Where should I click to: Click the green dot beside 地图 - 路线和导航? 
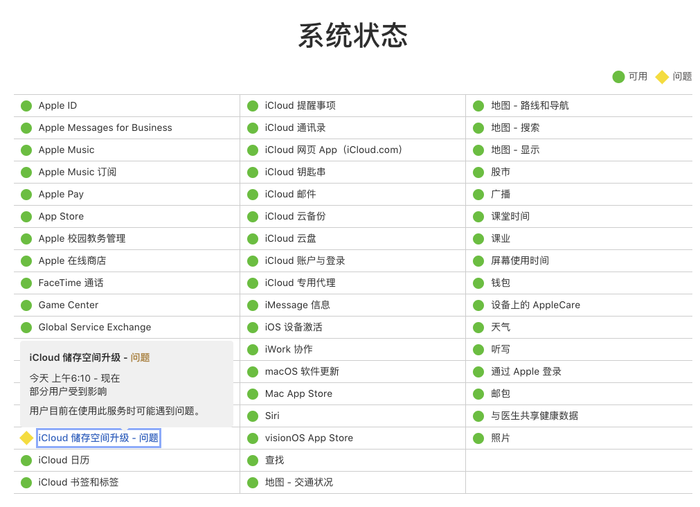pos(479,106)
